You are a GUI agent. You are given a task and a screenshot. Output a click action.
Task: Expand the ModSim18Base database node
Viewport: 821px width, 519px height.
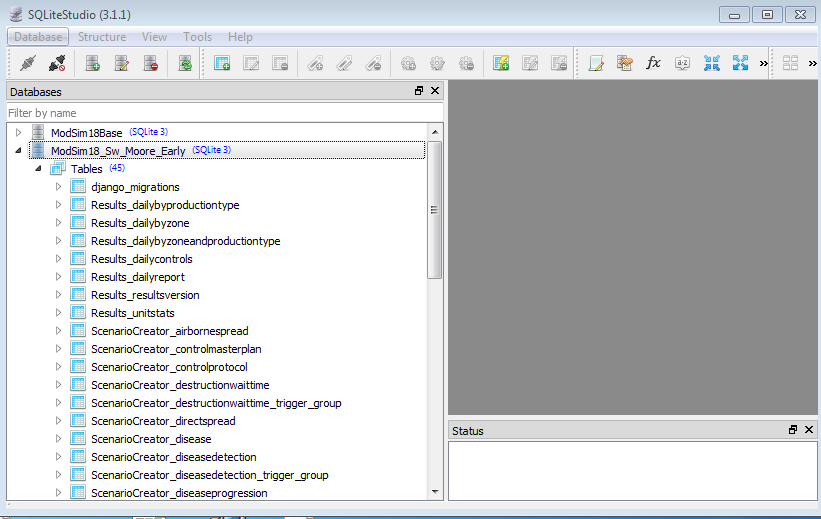point(18,132)
